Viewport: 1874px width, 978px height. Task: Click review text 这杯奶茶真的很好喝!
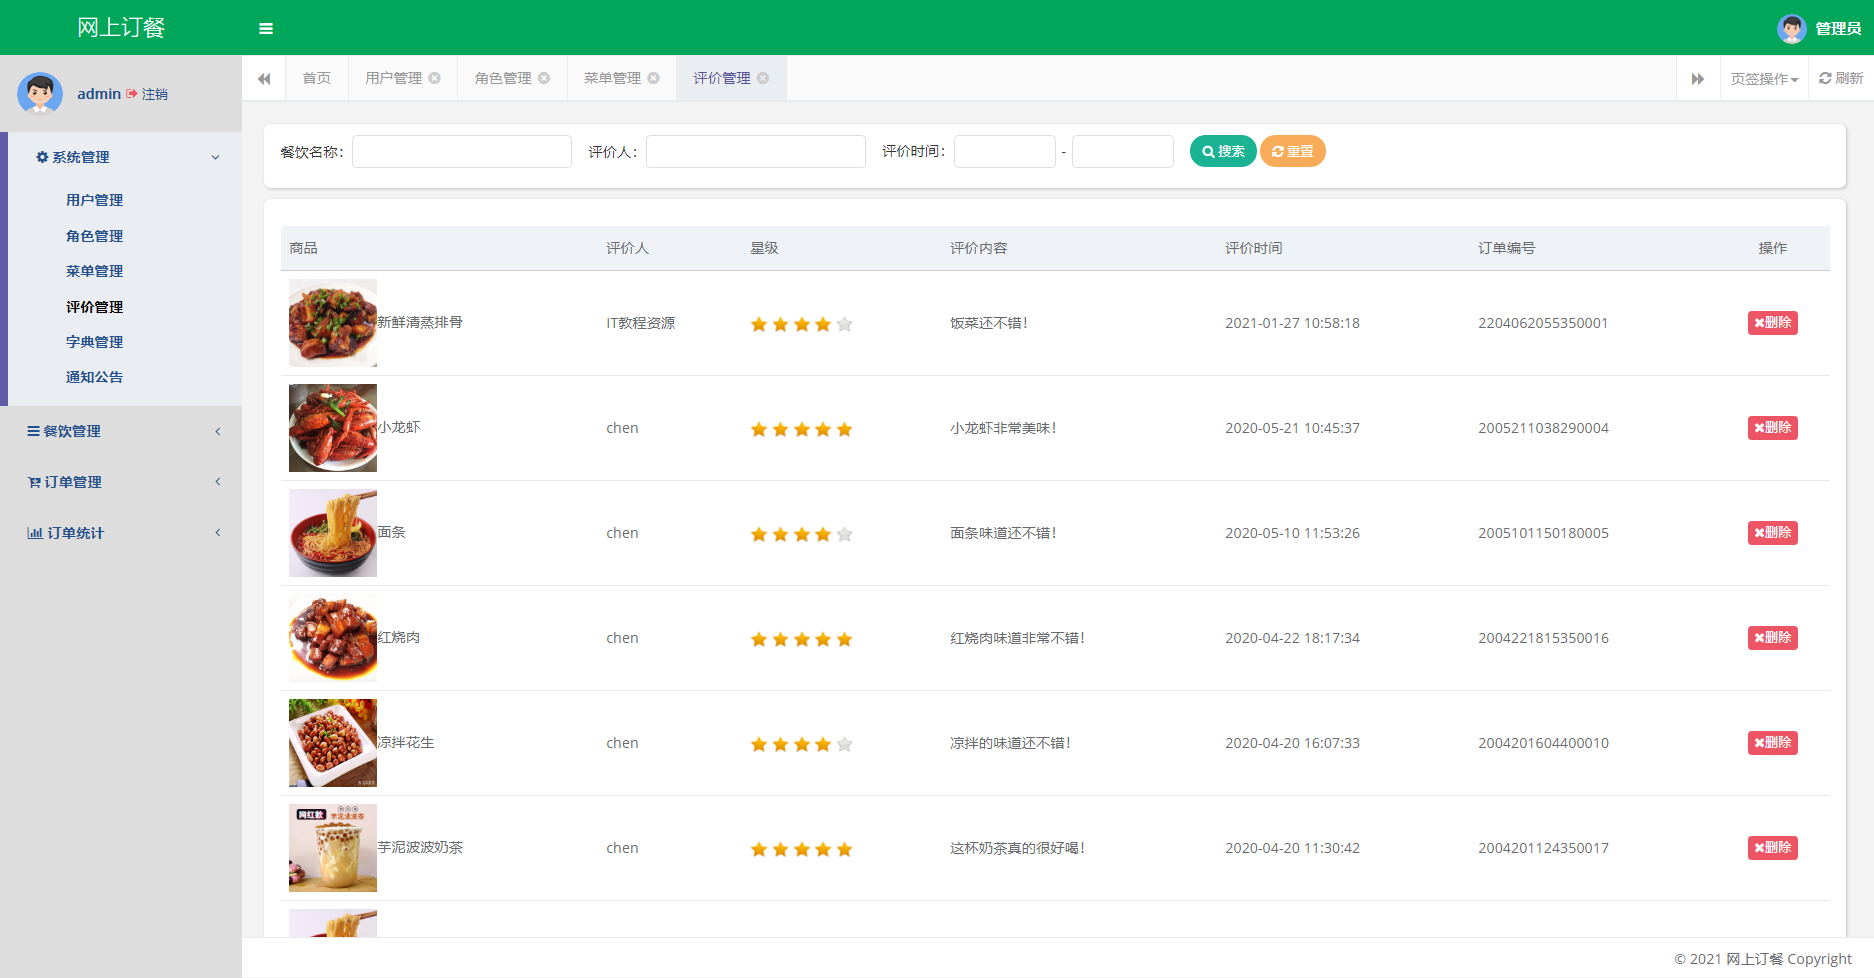pyautogui.click(x=1017, y=848)
